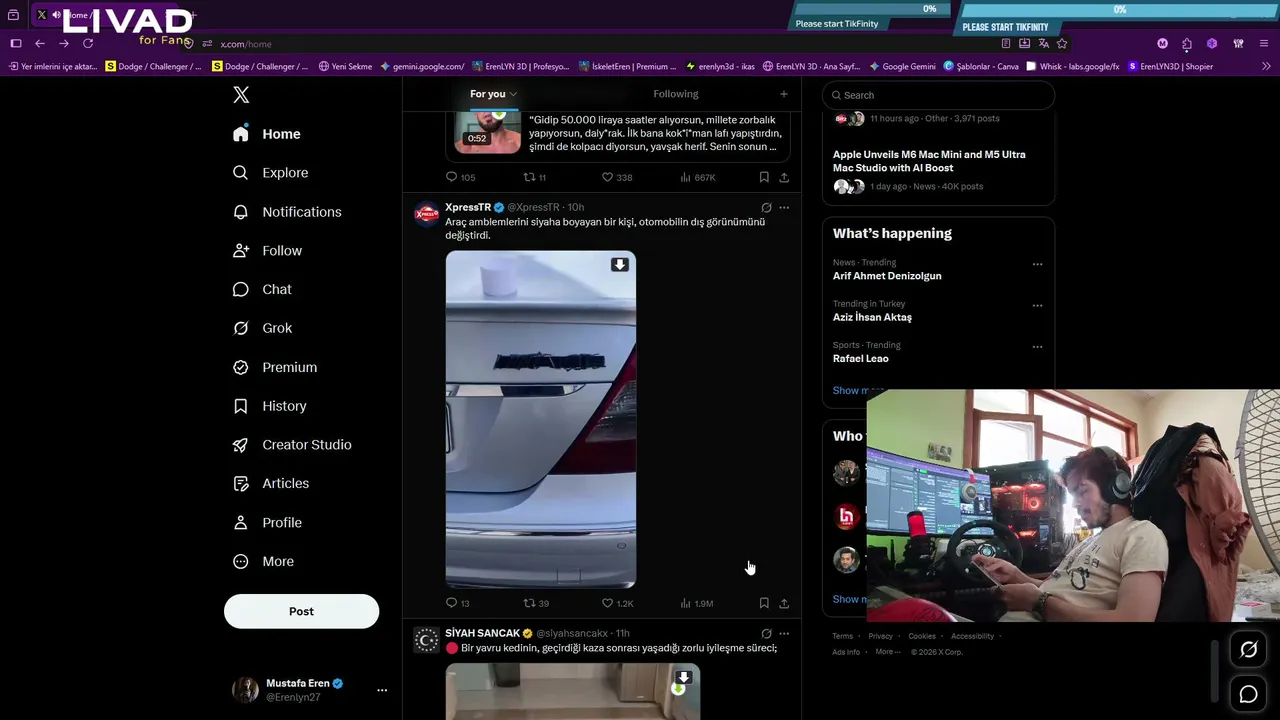
Task: Click the Grok icon on the SİYAH SANCAK post
Action: [x=766, y=634]
